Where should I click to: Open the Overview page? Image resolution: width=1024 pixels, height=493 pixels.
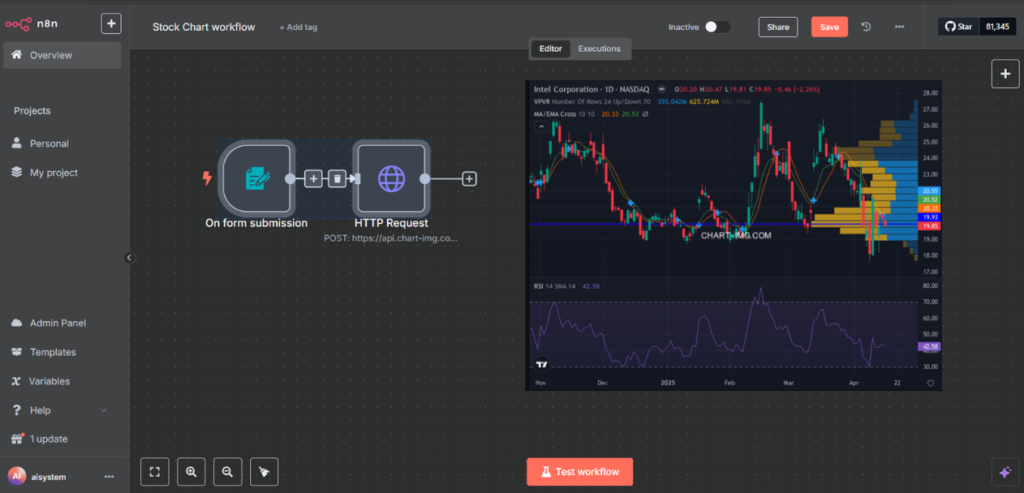[62, 55]
